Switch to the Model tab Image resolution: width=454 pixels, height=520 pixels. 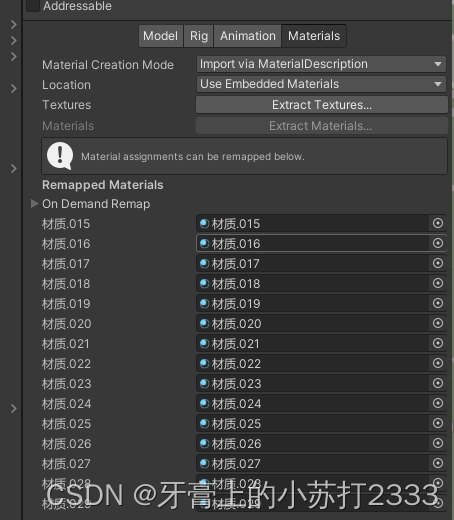[160, 36]
